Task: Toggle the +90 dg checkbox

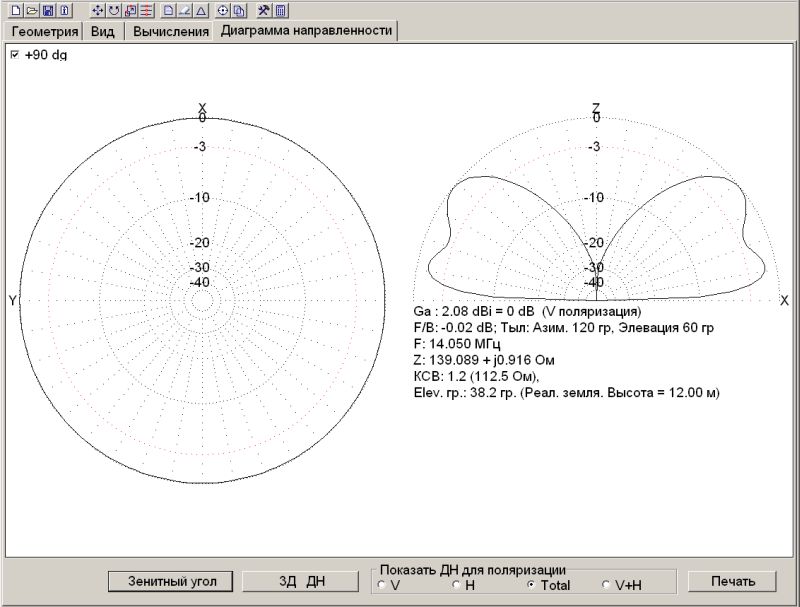Action: 14,56
